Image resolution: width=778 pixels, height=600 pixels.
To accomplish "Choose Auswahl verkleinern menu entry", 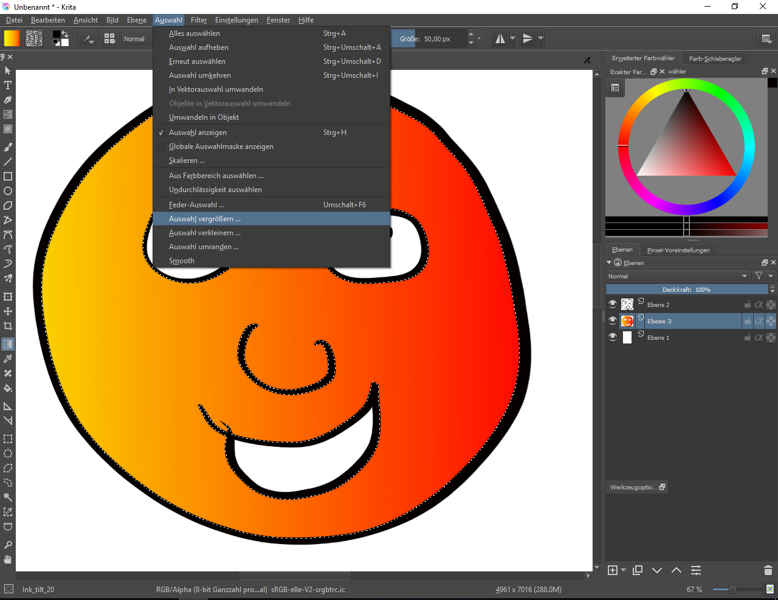I will pos(205,233).
